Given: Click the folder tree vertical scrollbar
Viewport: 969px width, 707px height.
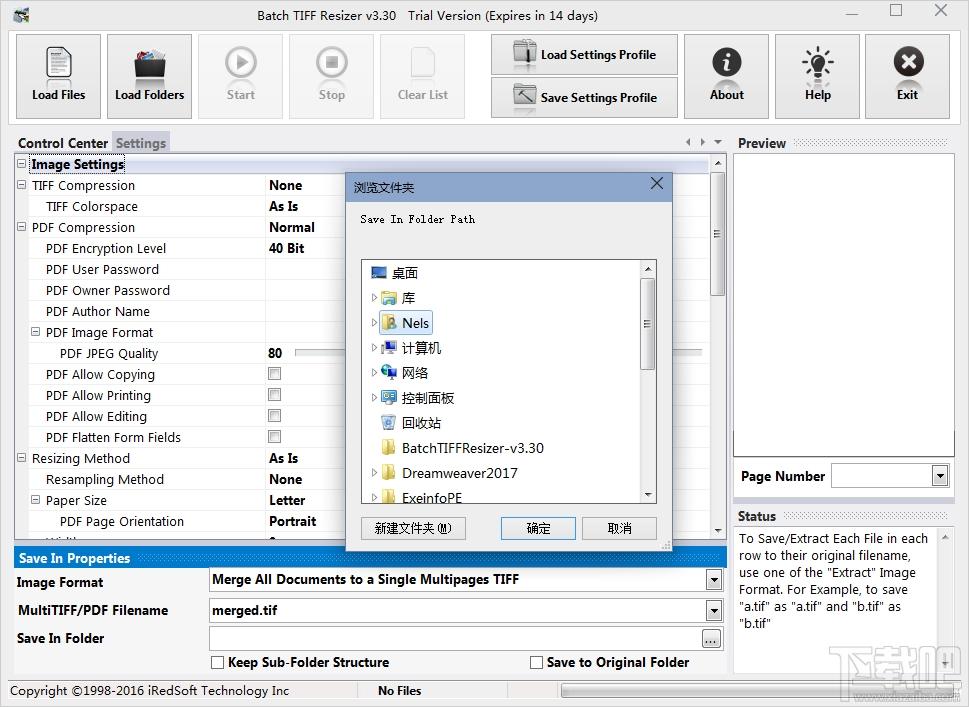Looking at the screenshot, I should pos(648,324).
